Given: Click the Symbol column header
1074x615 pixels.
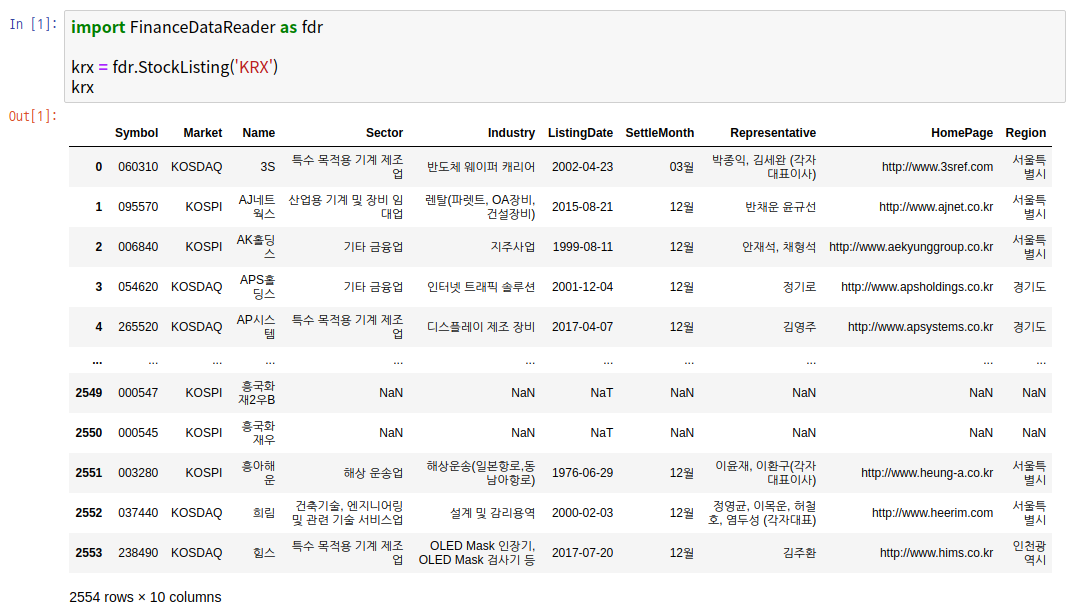Looking at the screenshot, I should [136, 133].
